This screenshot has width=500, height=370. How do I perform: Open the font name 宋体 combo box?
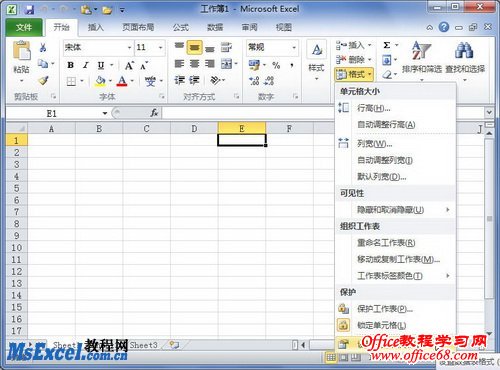pyautogui.click(x=98, y=48)
